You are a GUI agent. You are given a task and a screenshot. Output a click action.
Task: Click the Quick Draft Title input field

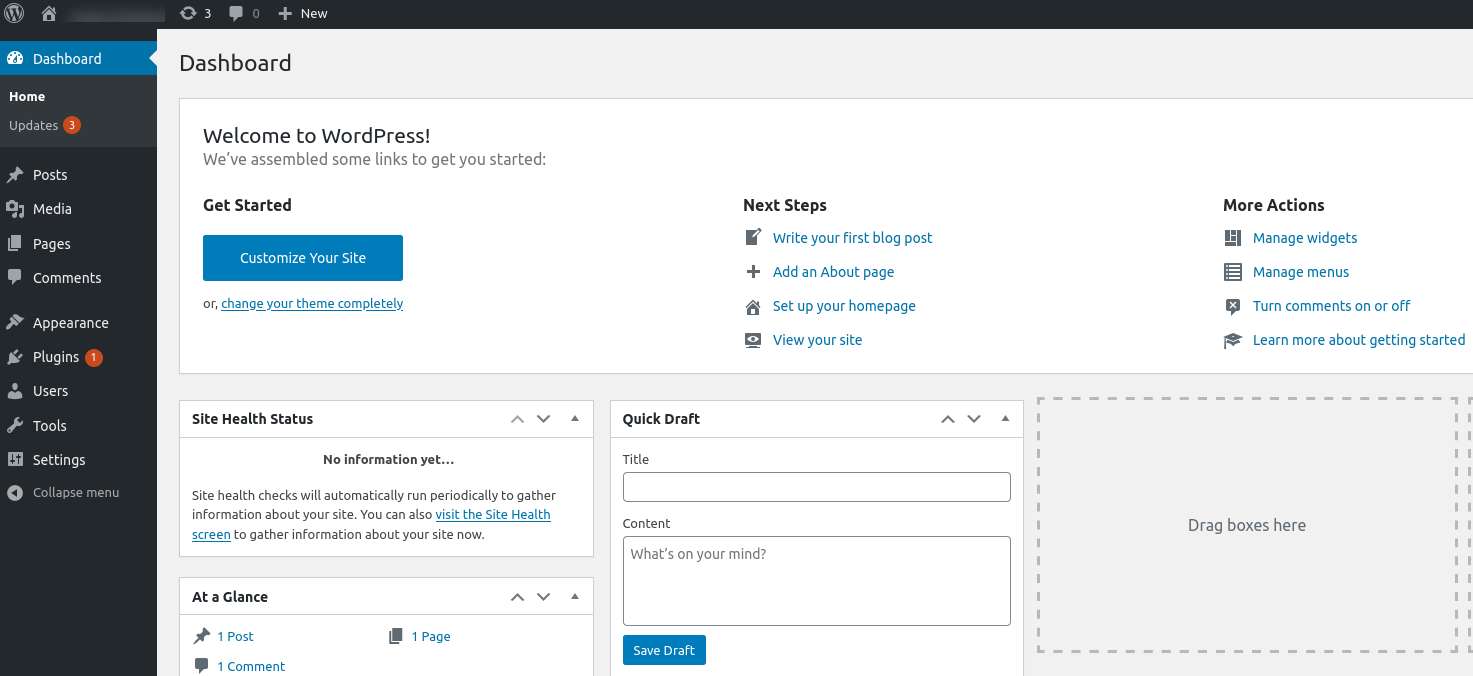click(817, 487)
